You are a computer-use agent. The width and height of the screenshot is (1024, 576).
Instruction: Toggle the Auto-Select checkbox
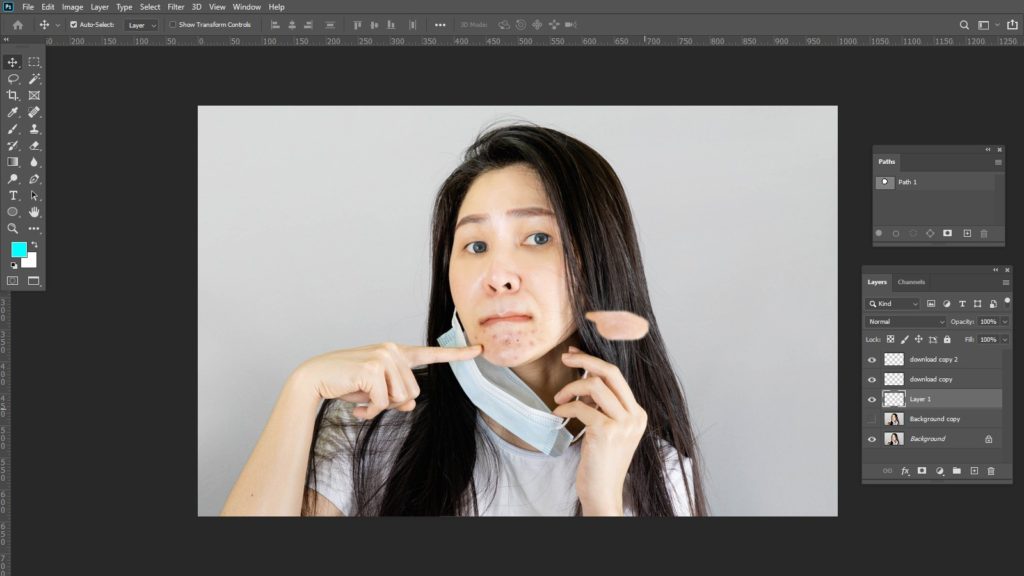click(x=73, y=25)
